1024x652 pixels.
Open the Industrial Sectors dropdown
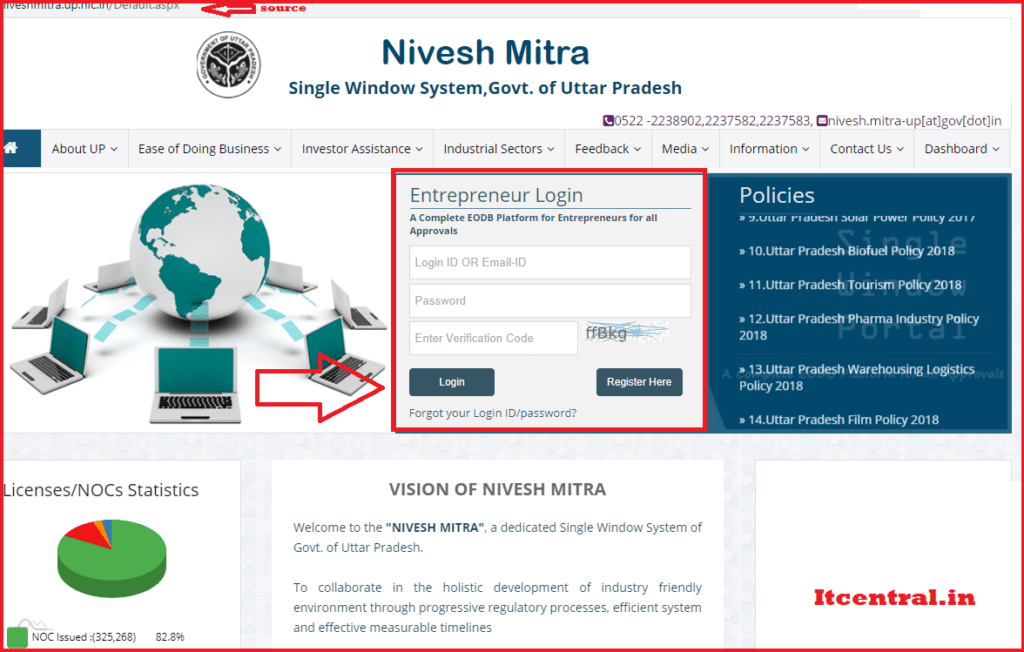[x=498, y=149]
